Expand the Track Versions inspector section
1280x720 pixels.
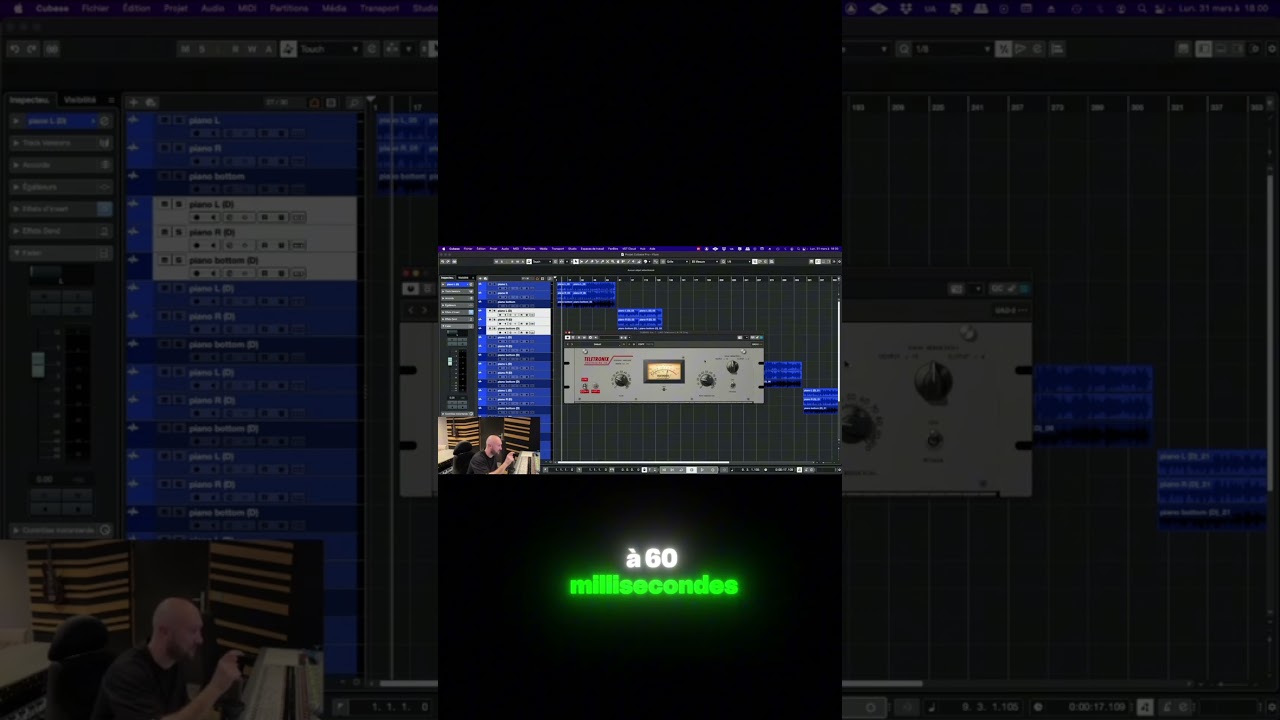coord(61,143)
